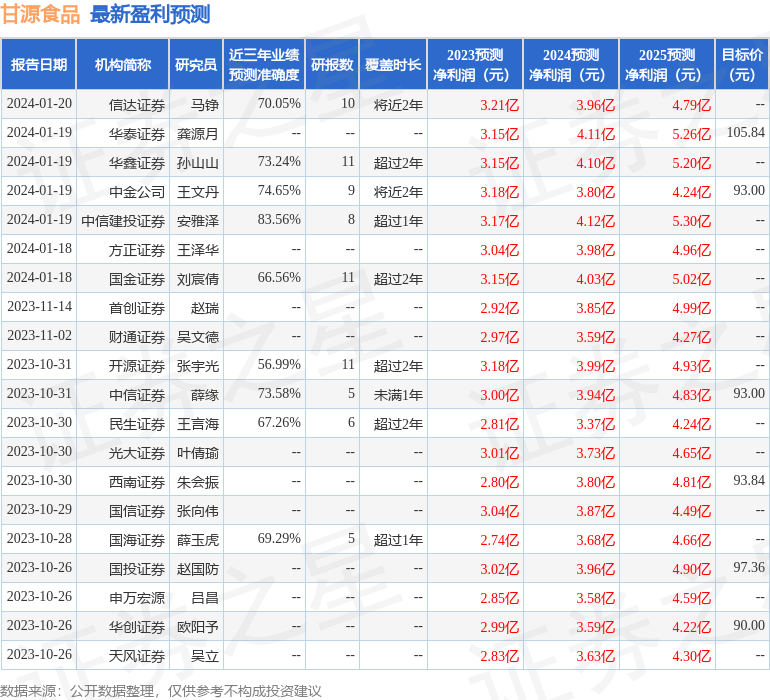The image size is (770, 700).
Task: Click the 近三年业绩预测准确度 column header
Action: point(264,65)
